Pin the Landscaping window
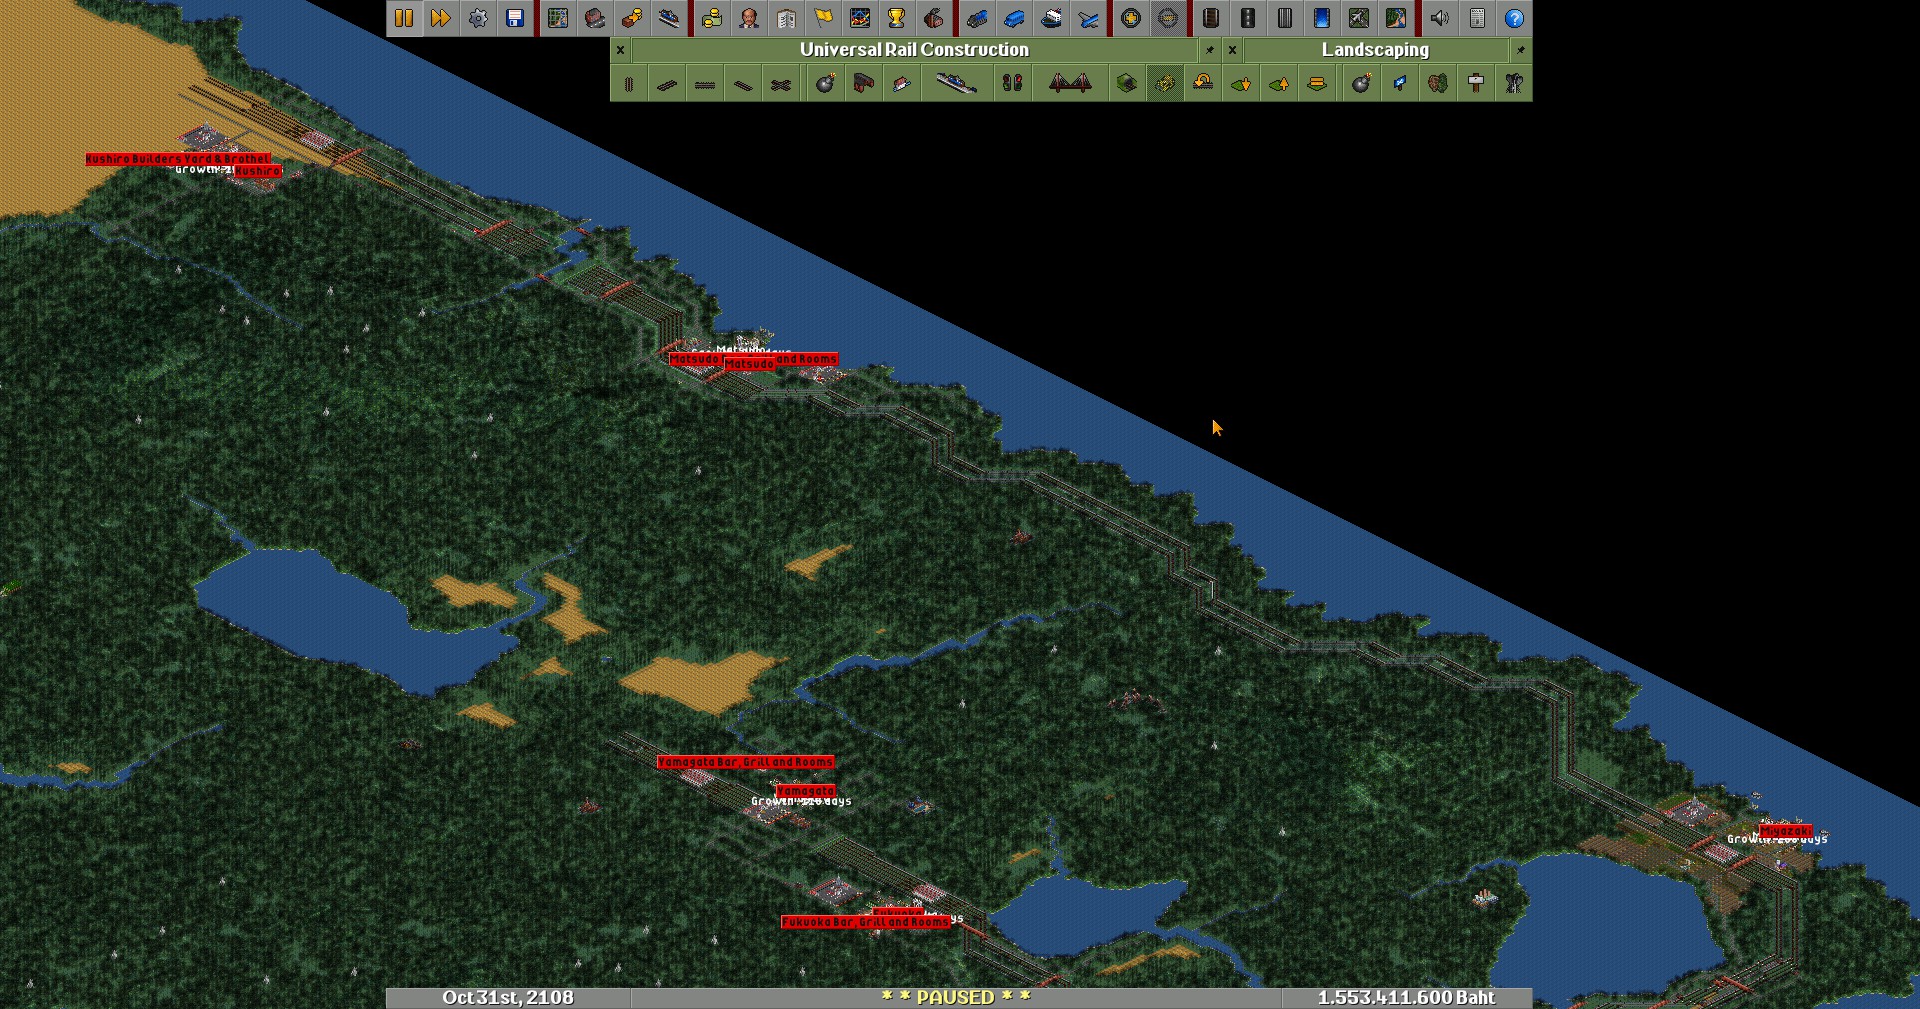 [x=1520, y=50]
